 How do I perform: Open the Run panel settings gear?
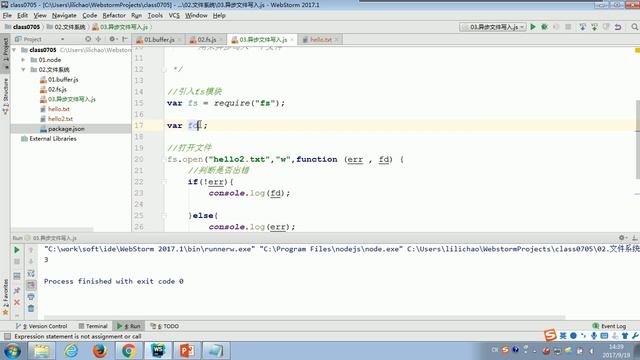click(x=622, y=238)
